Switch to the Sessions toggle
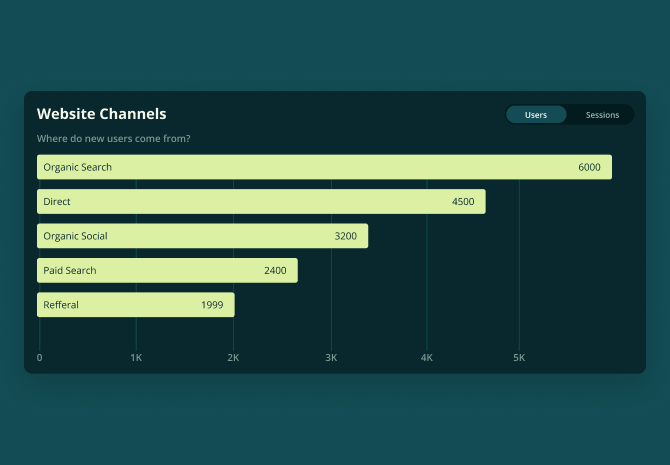This screenshot has height=465, width=670. [x=602, y=115]
